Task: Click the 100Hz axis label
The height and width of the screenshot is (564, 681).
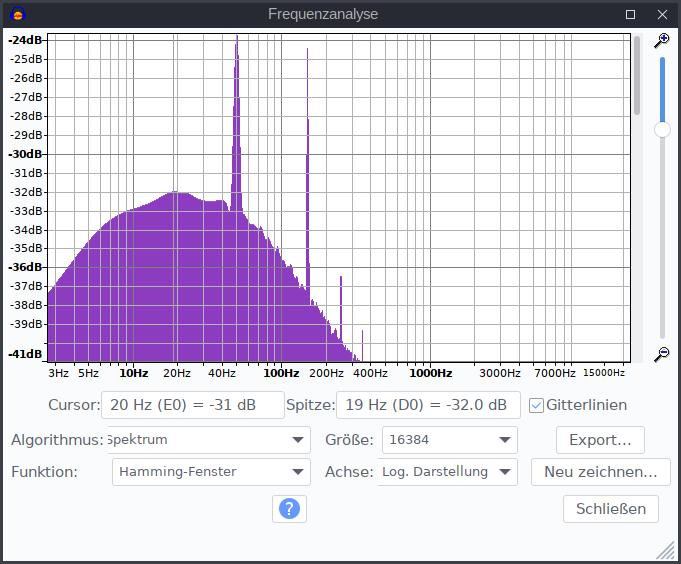Action: click(x=281, y=373)
